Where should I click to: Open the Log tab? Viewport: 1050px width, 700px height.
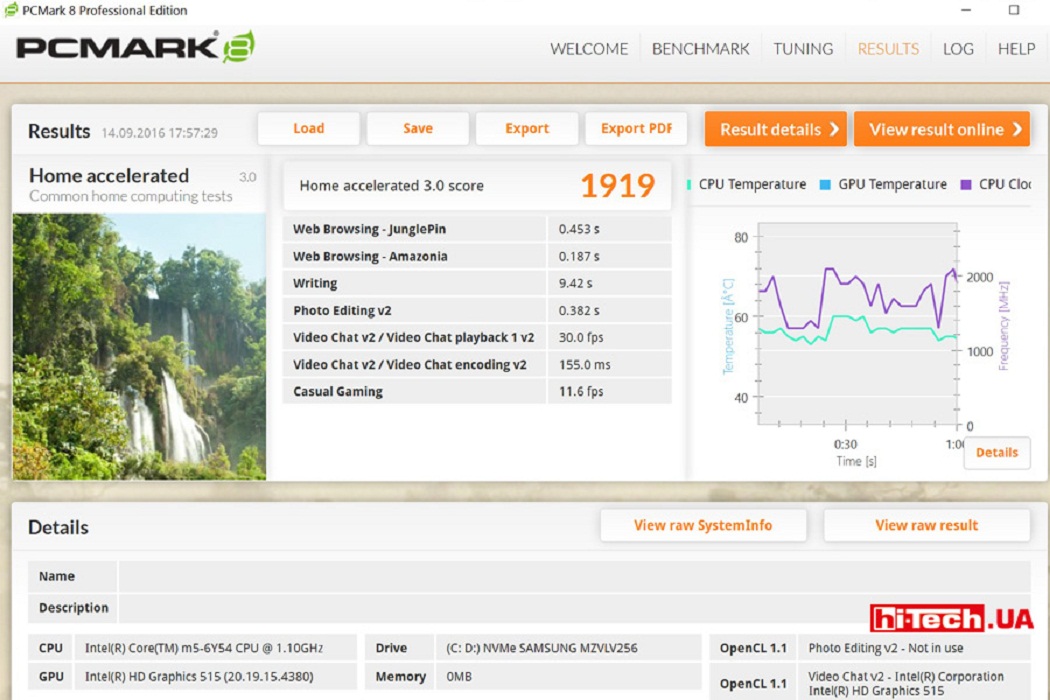point(958,49)
